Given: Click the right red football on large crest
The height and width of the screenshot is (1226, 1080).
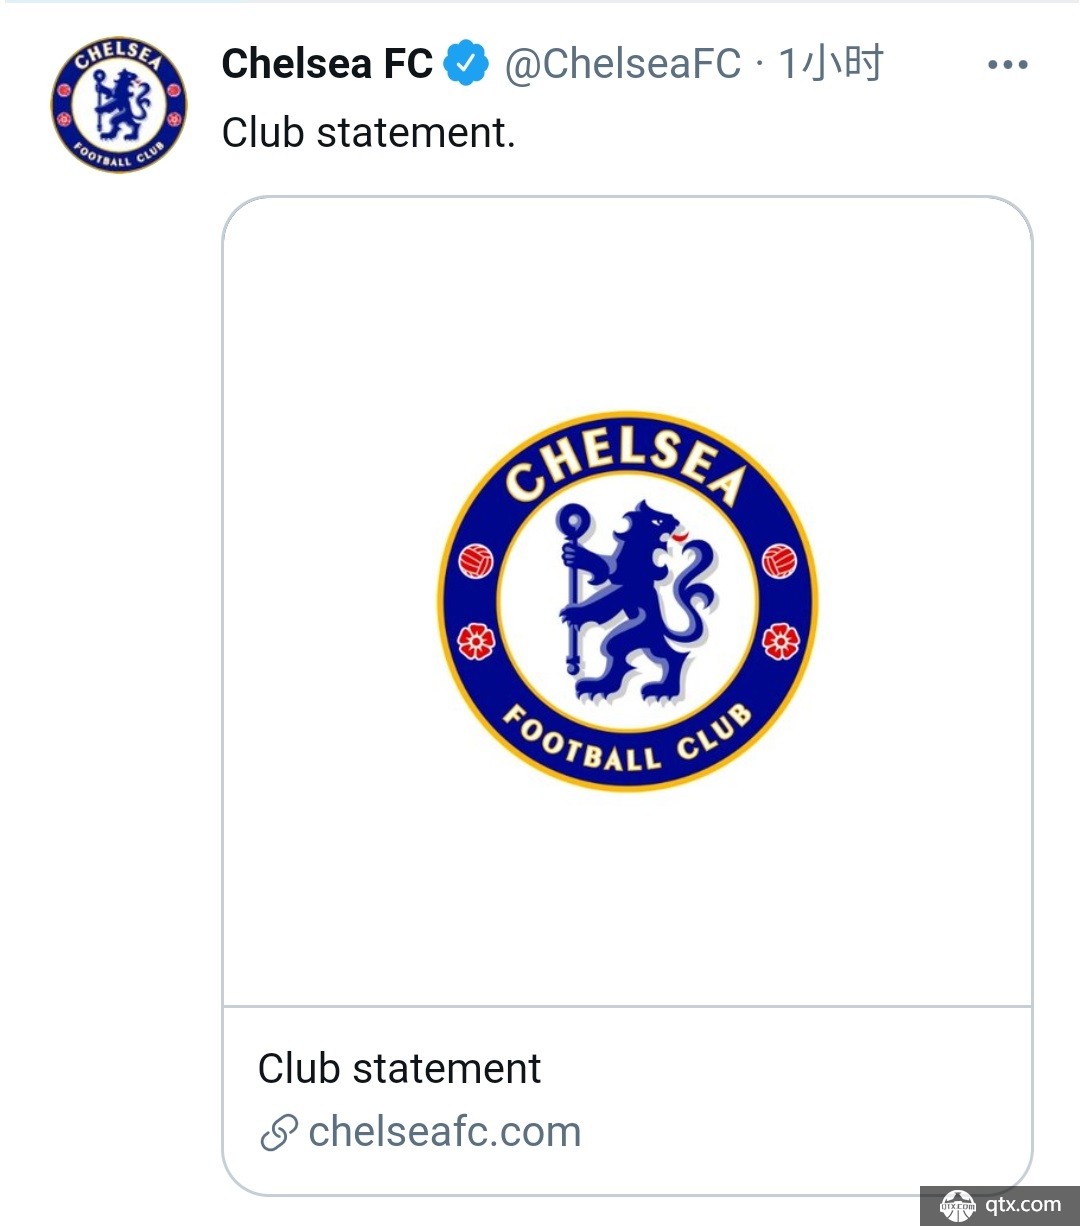Looking at the screenshot, I should tap(779, 561).
